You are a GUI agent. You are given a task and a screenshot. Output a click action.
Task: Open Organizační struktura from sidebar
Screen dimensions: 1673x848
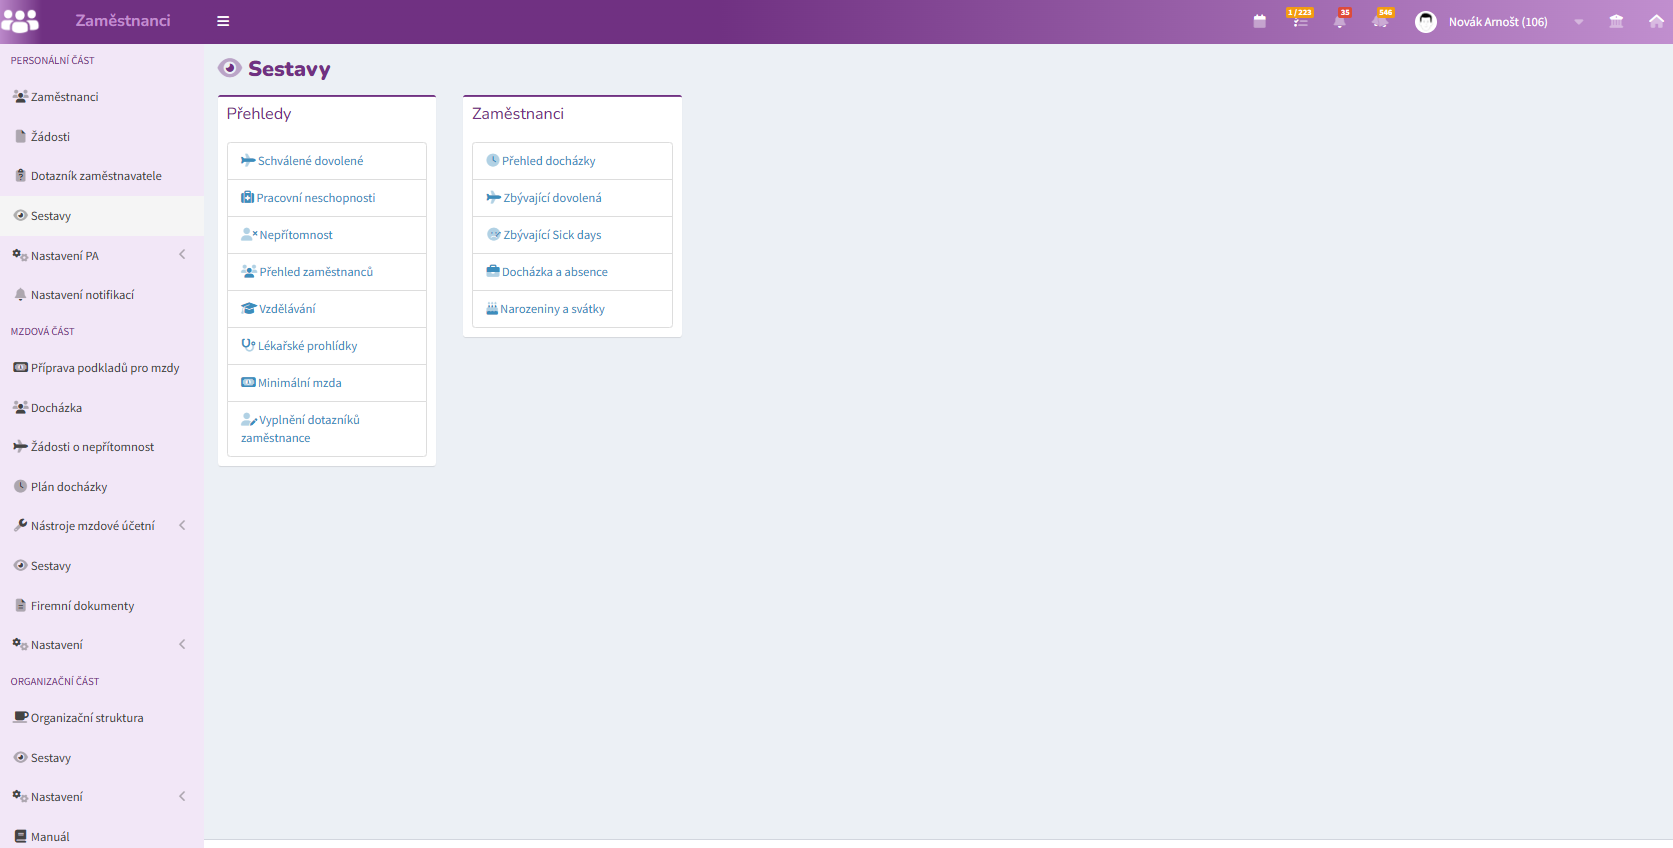87,718
